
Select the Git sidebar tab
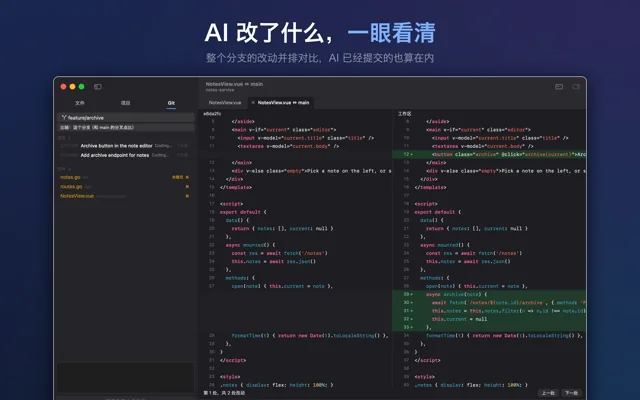point(171,103)
